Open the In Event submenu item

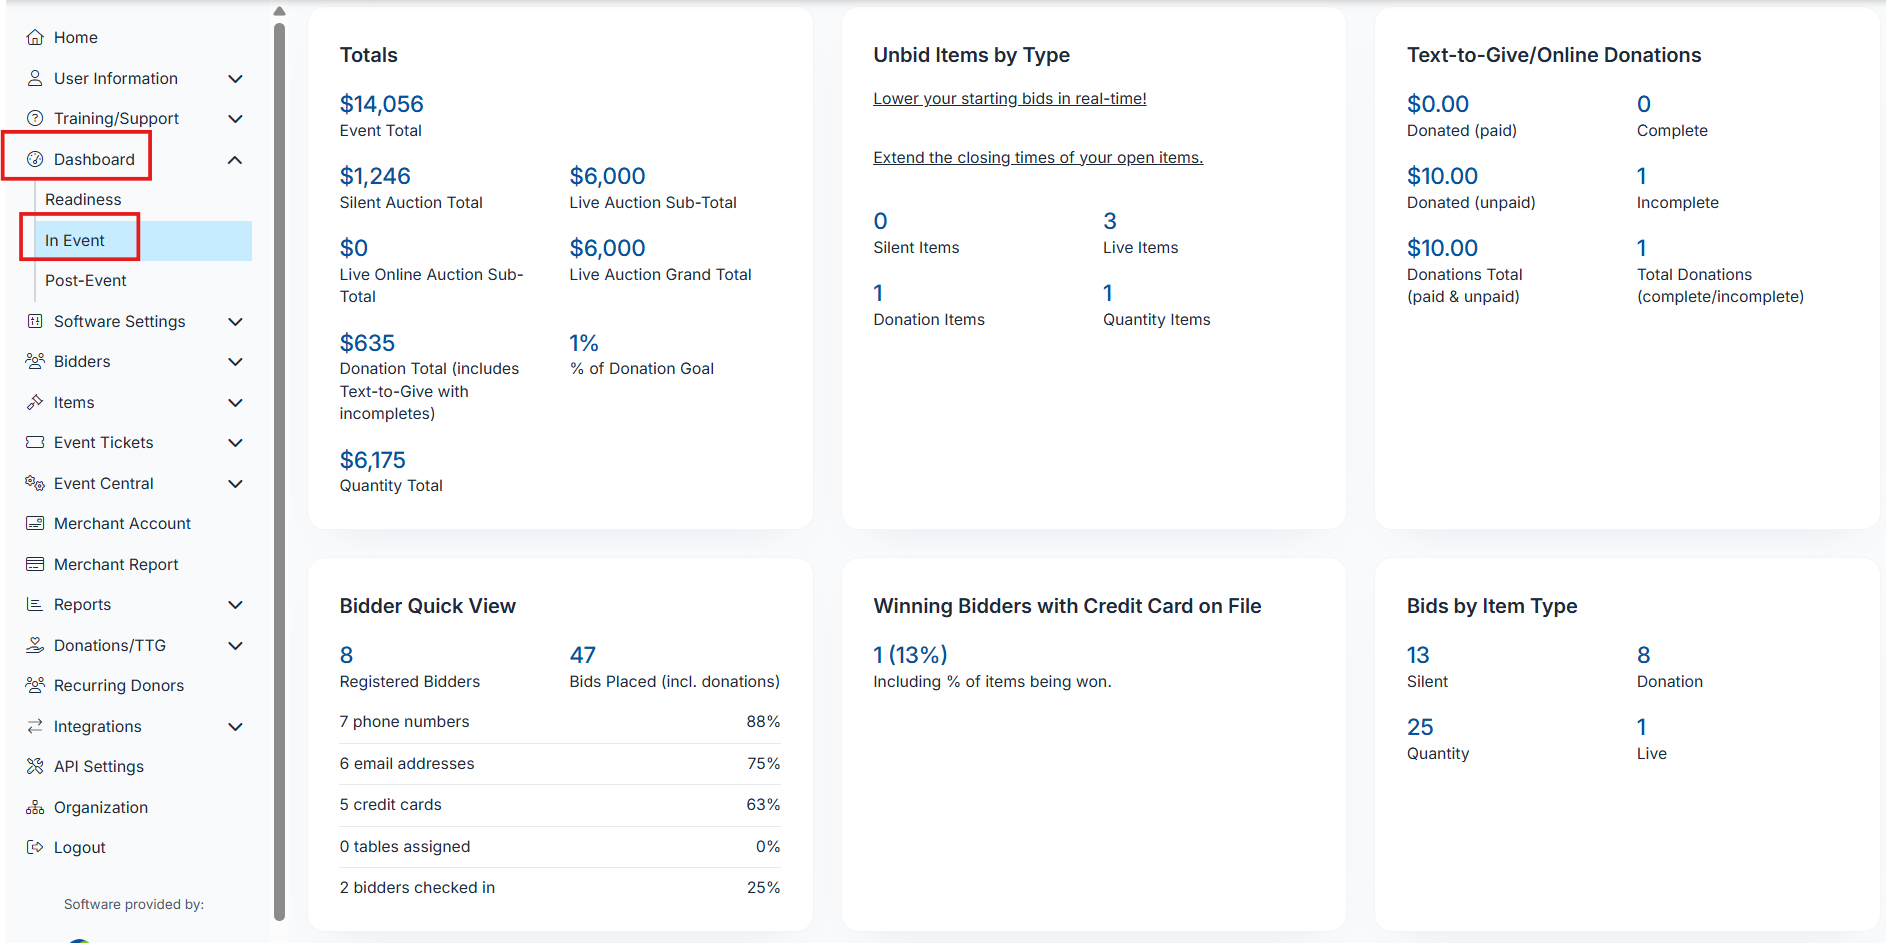pyautogui.click(x=75, y=240)
